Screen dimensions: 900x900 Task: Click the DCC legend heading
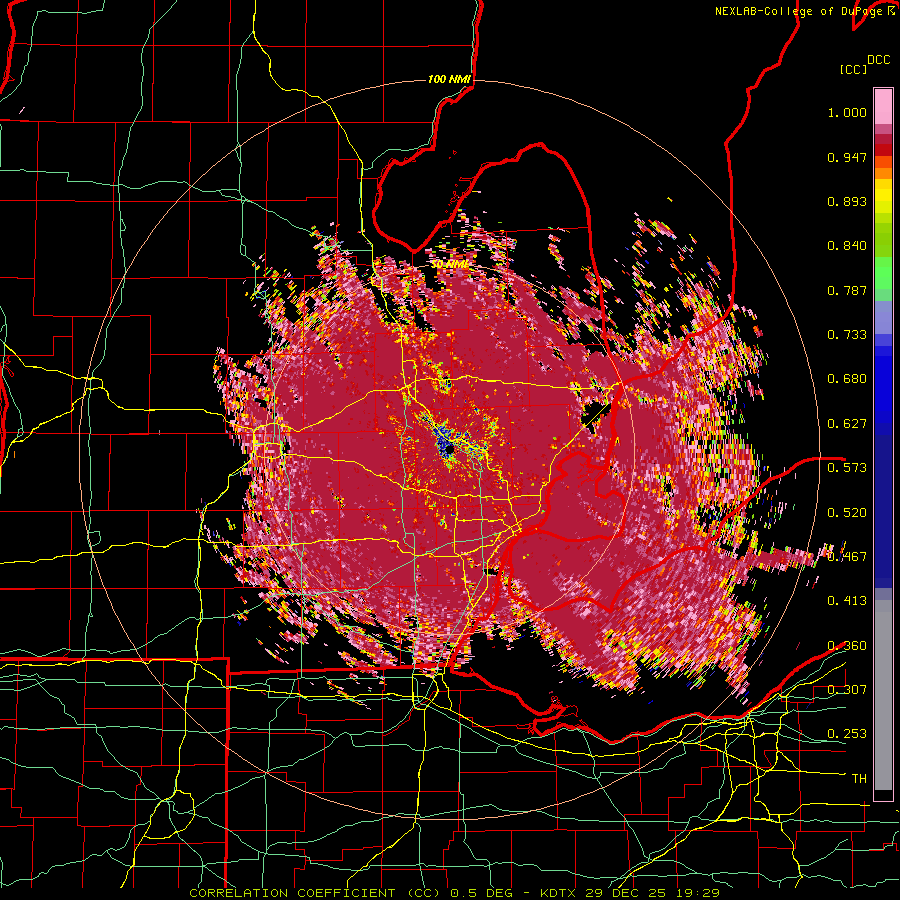click(x=878, y=60)
